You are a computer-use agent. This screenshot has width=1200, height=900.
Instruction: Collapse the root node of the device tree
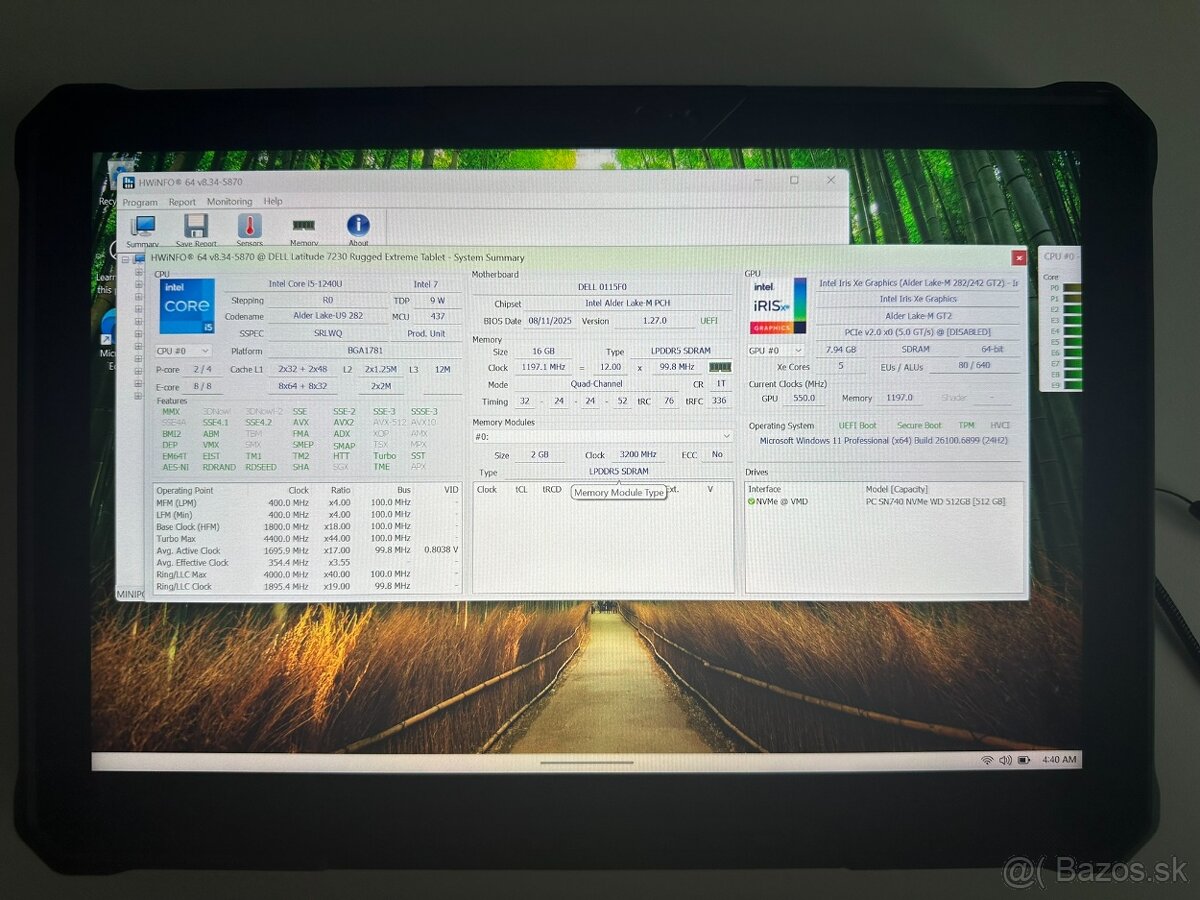click(x=125, y=259)
